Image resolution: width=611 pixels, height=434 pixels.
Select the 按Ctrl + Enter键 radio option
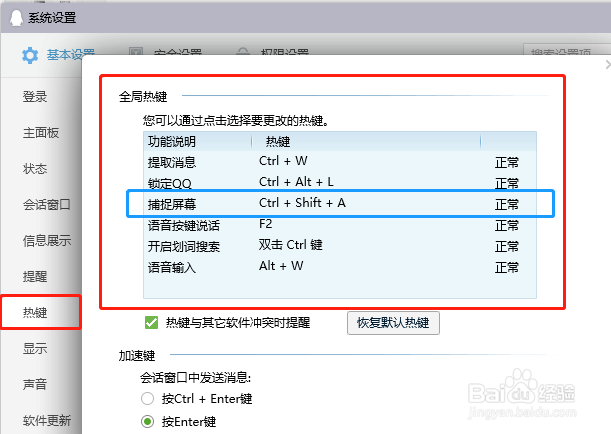pos(147,399)
